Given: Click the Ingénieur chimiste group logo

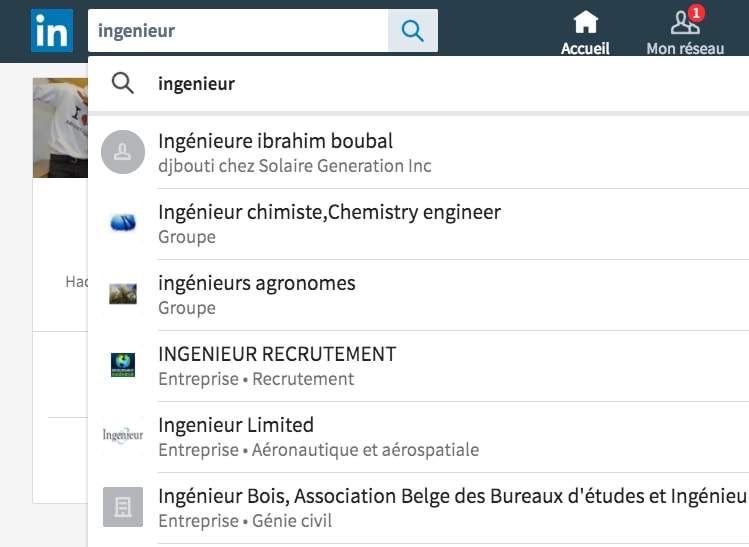Looking at the screenshot, I should (x=123, y=223).
